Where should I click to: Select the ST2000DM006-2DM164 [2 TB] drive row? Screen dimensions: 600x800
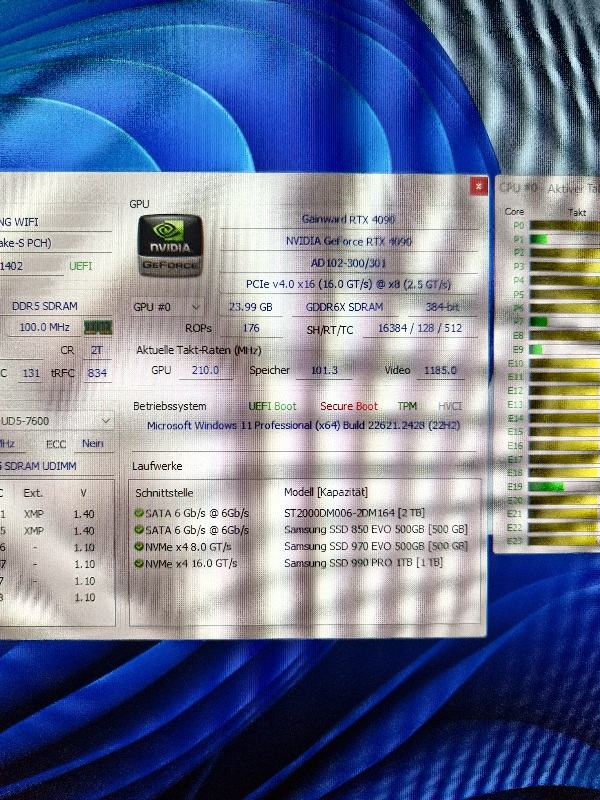click(x=305, y=513)
